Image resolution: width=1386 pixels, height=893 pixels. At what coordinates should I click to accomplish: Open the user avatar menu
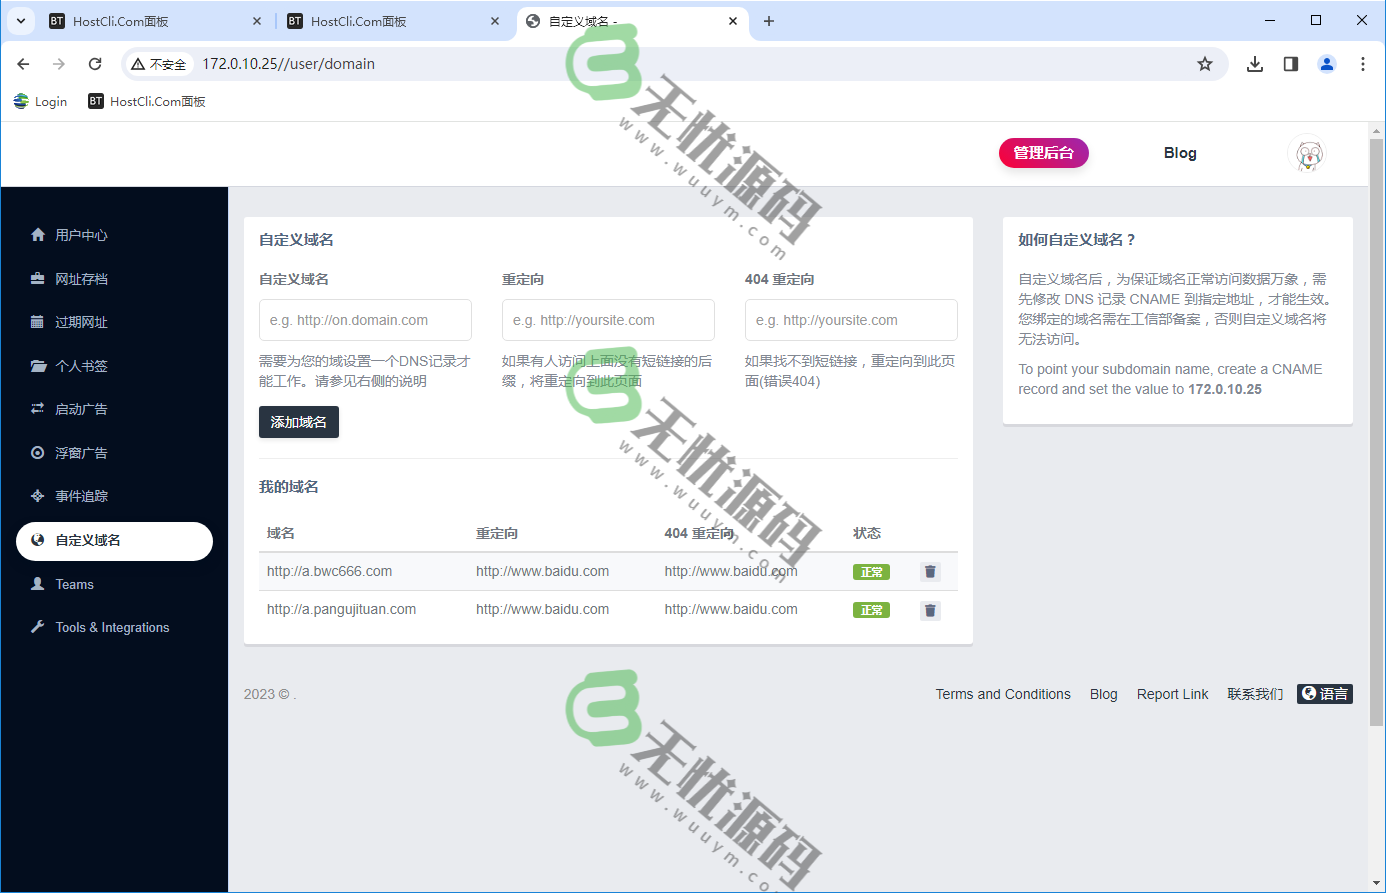[1309, 153]
